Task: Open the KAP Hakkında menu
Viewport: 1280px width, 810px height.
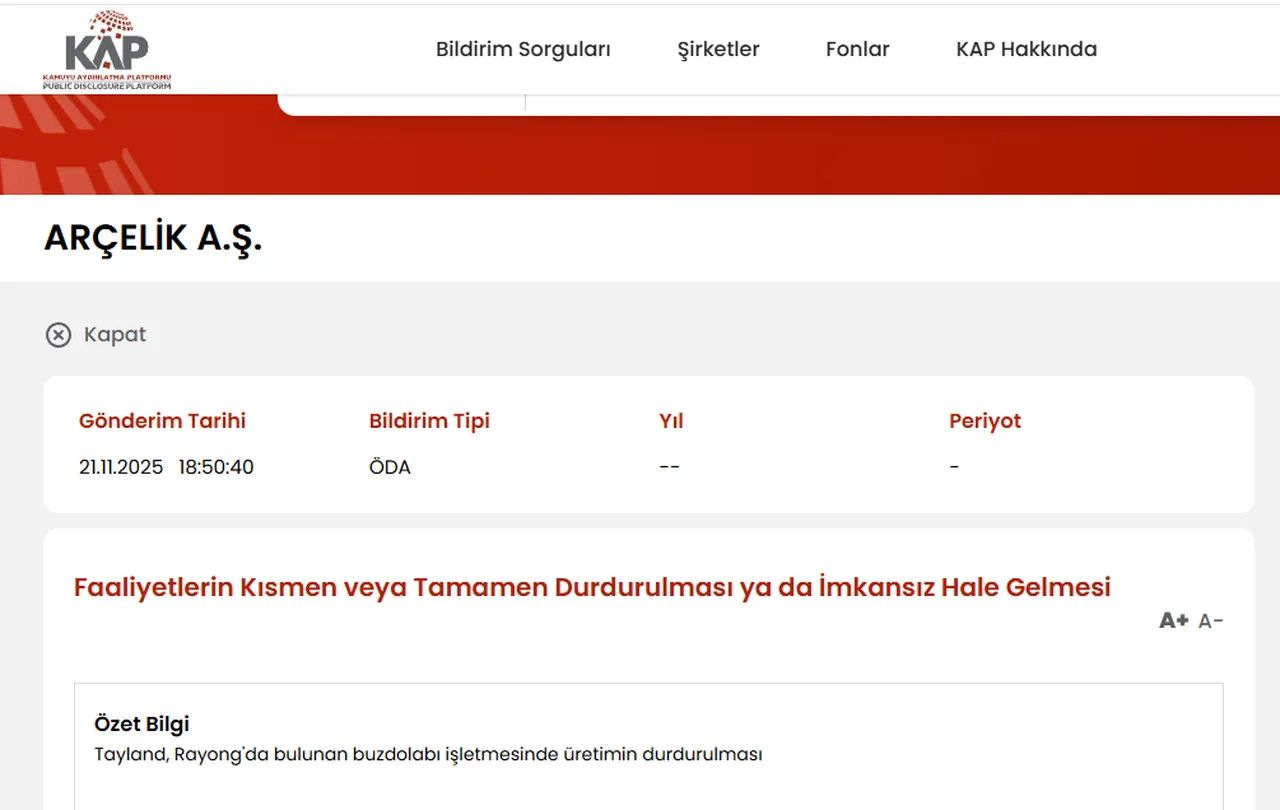Action: point(1026,48)
